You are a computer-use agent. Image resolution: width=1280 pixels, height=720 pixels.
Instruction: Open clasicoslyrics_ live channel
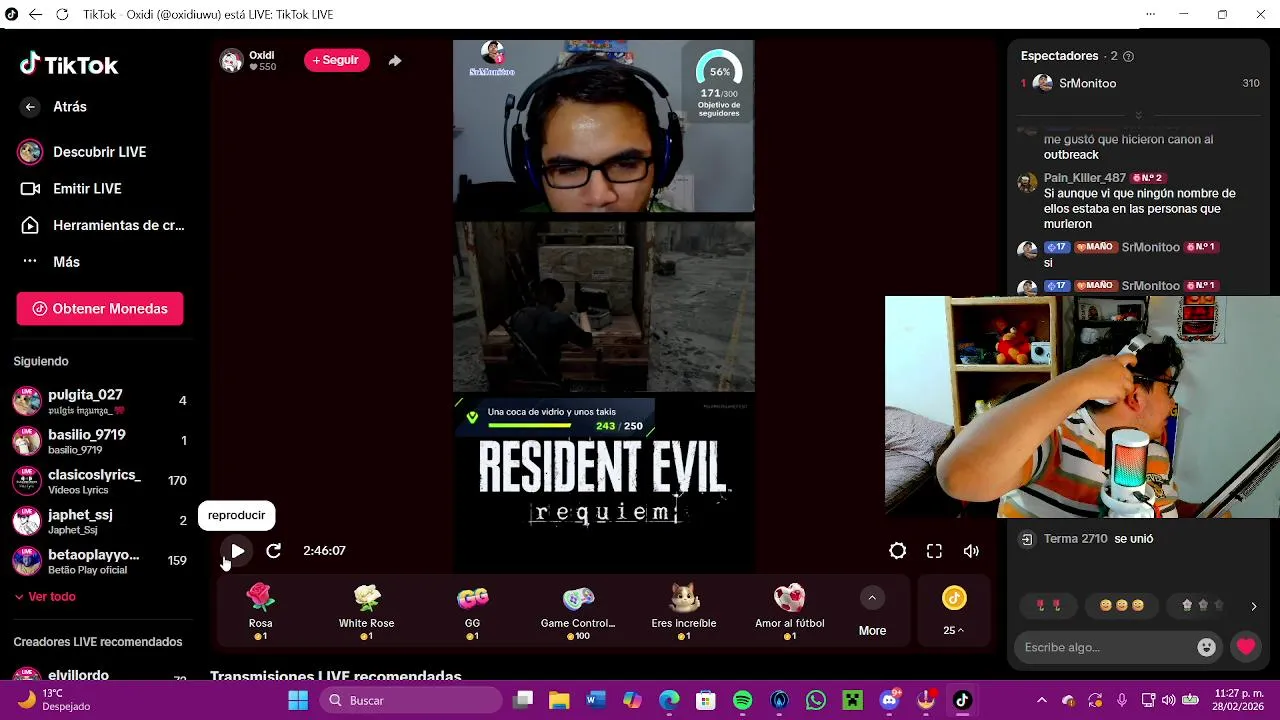100,481
